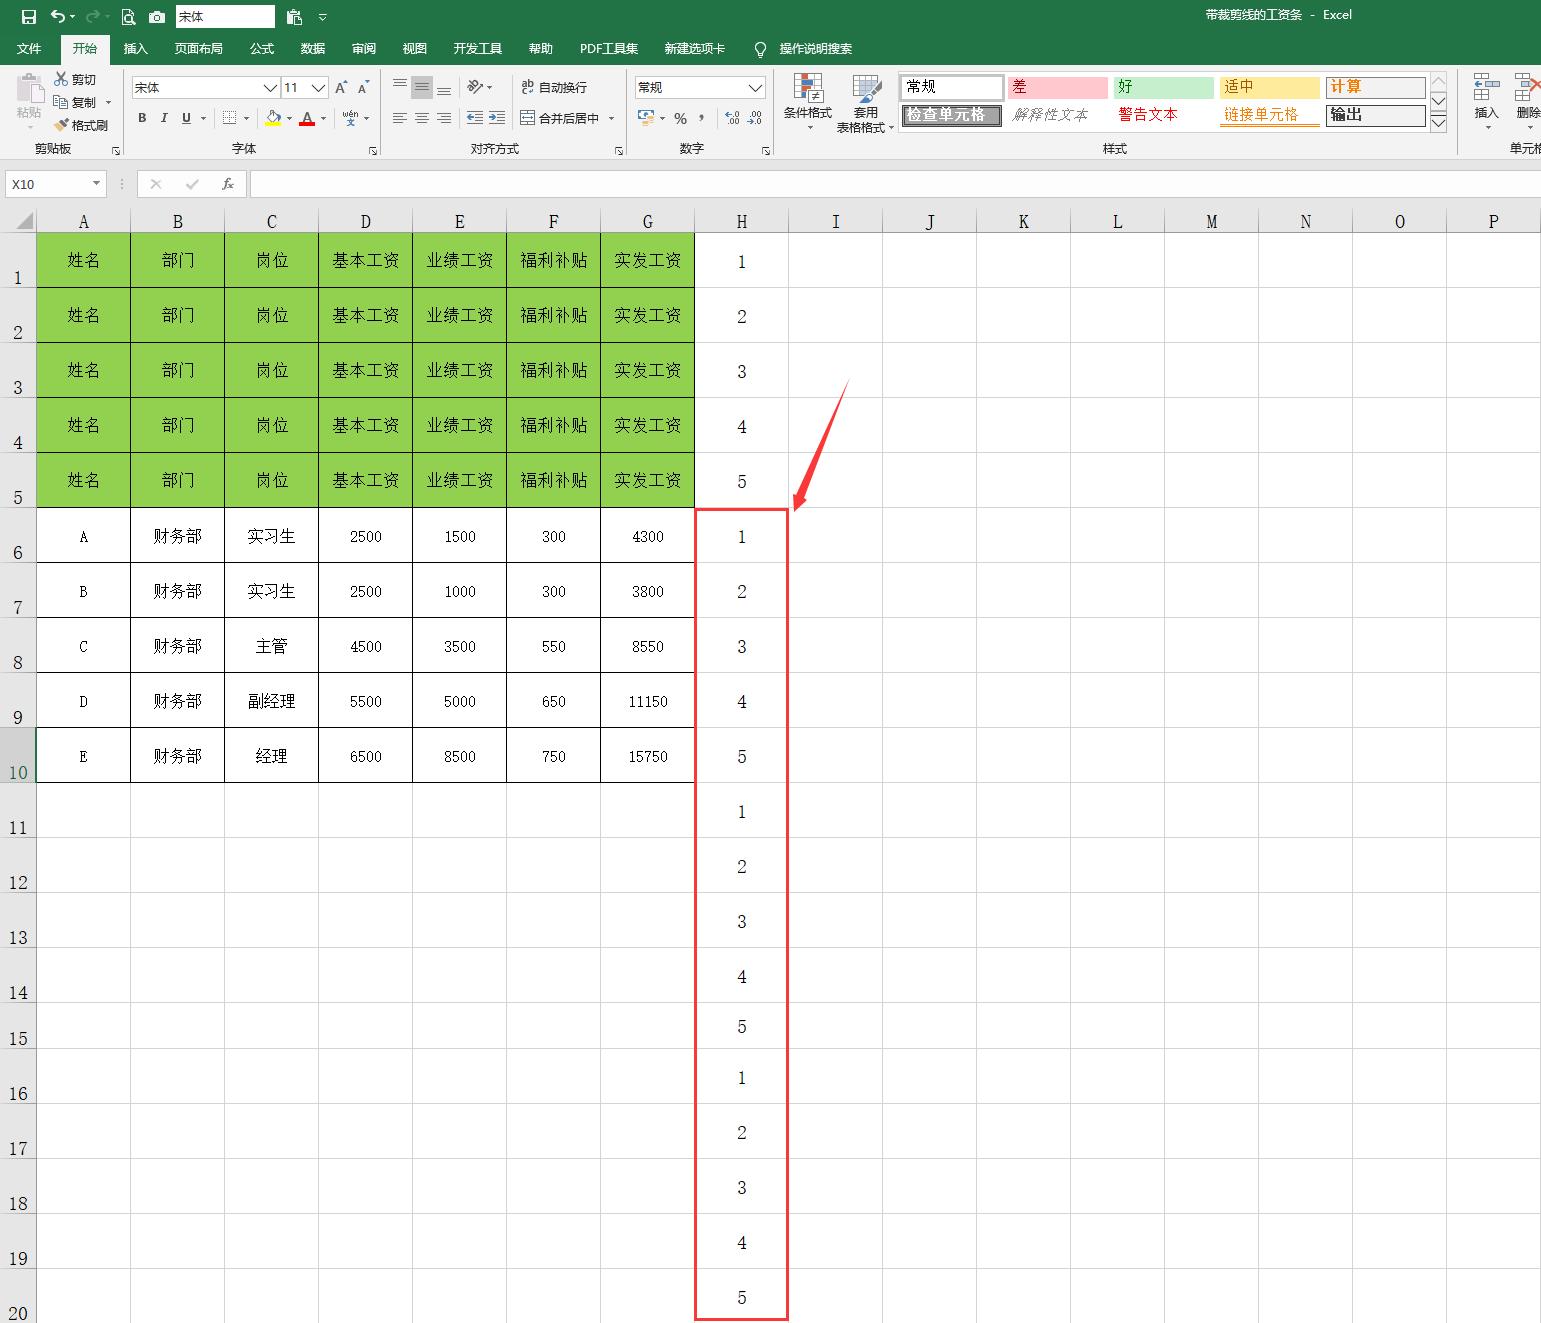The width and height of the screenshot is (1541, 1323).
Task: Click the paste icon in the quick access toolbar
Action: (x=294, y=17)
